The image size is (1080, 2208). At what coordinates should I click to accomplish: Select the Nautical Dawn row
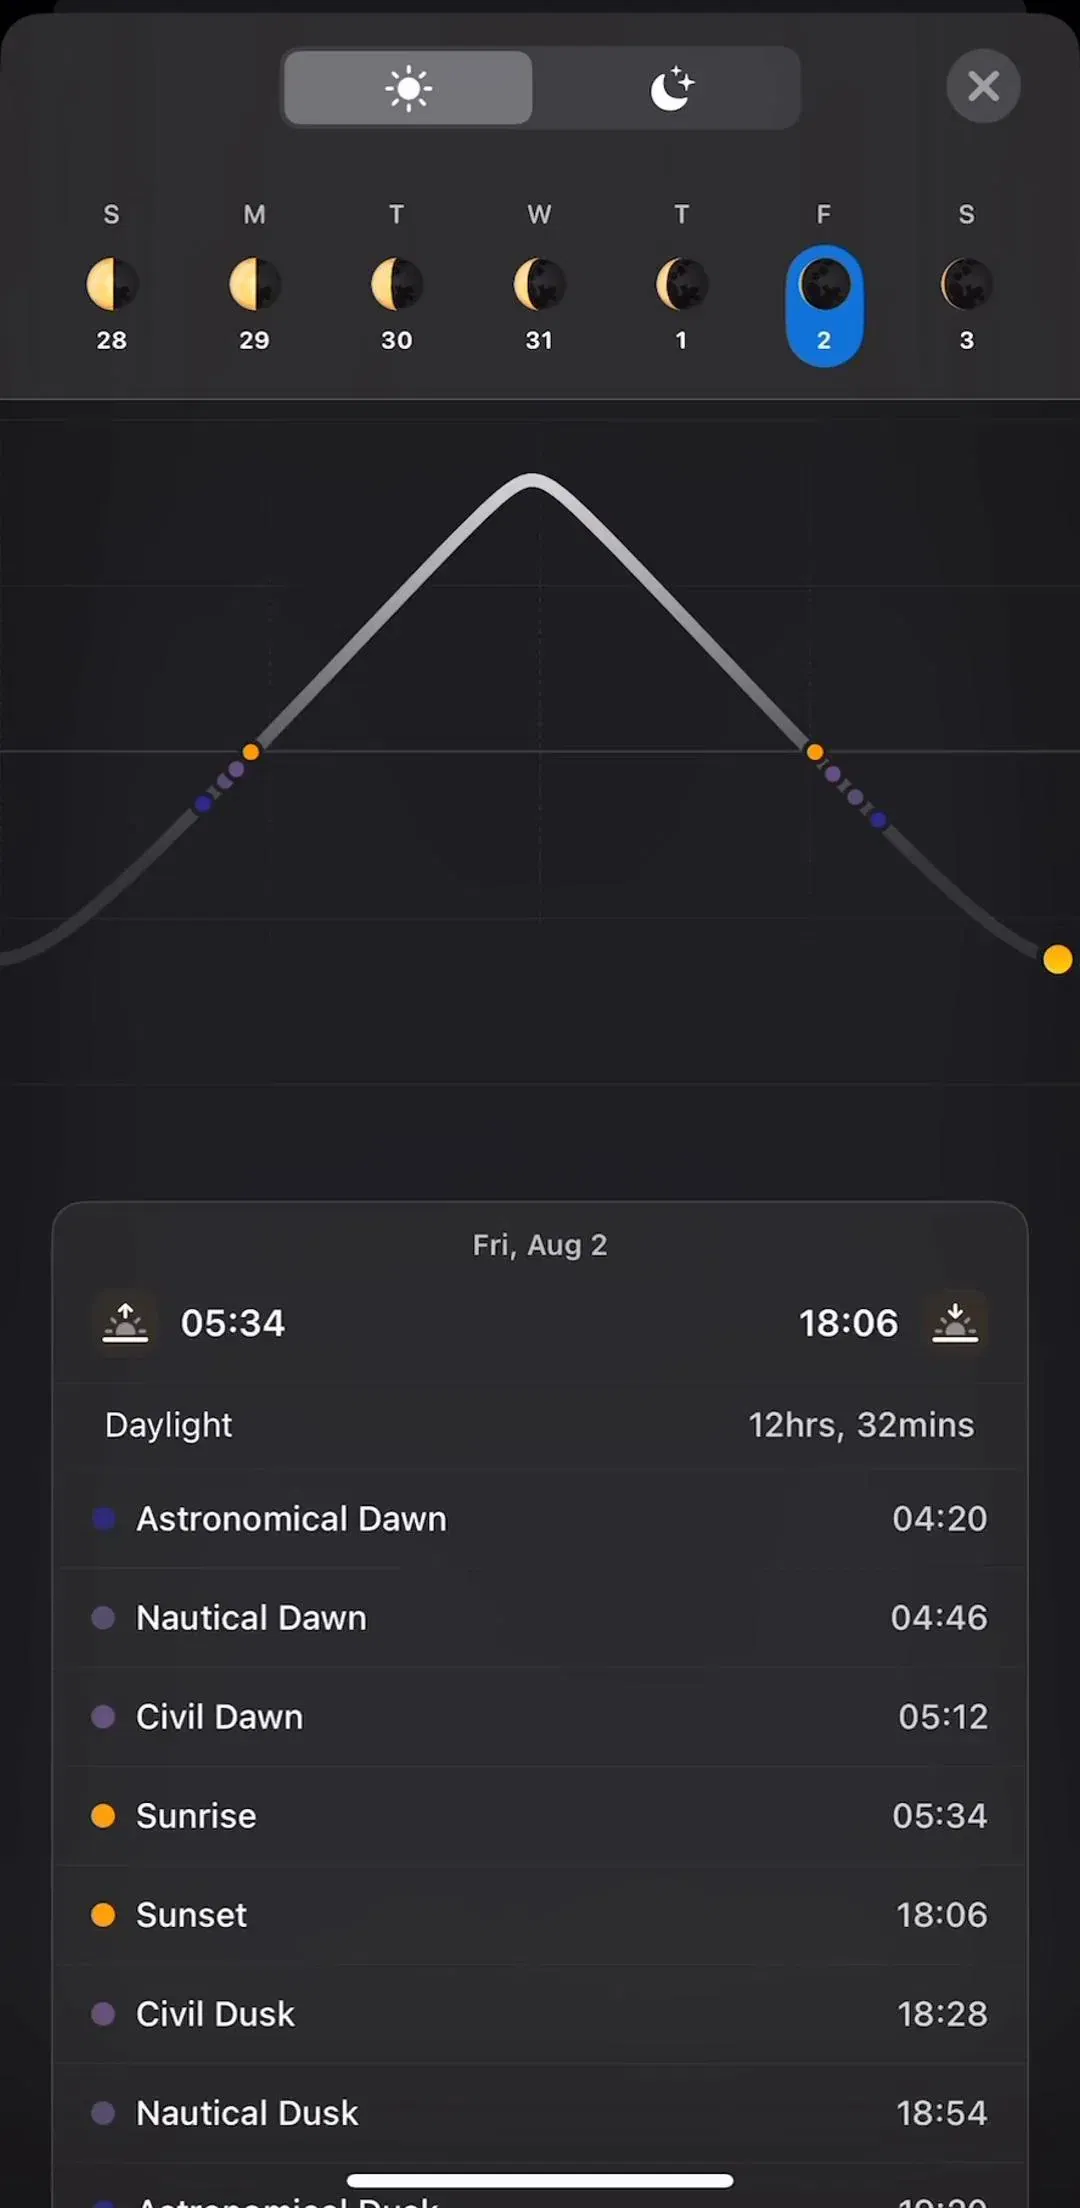tap(540, 1617)
